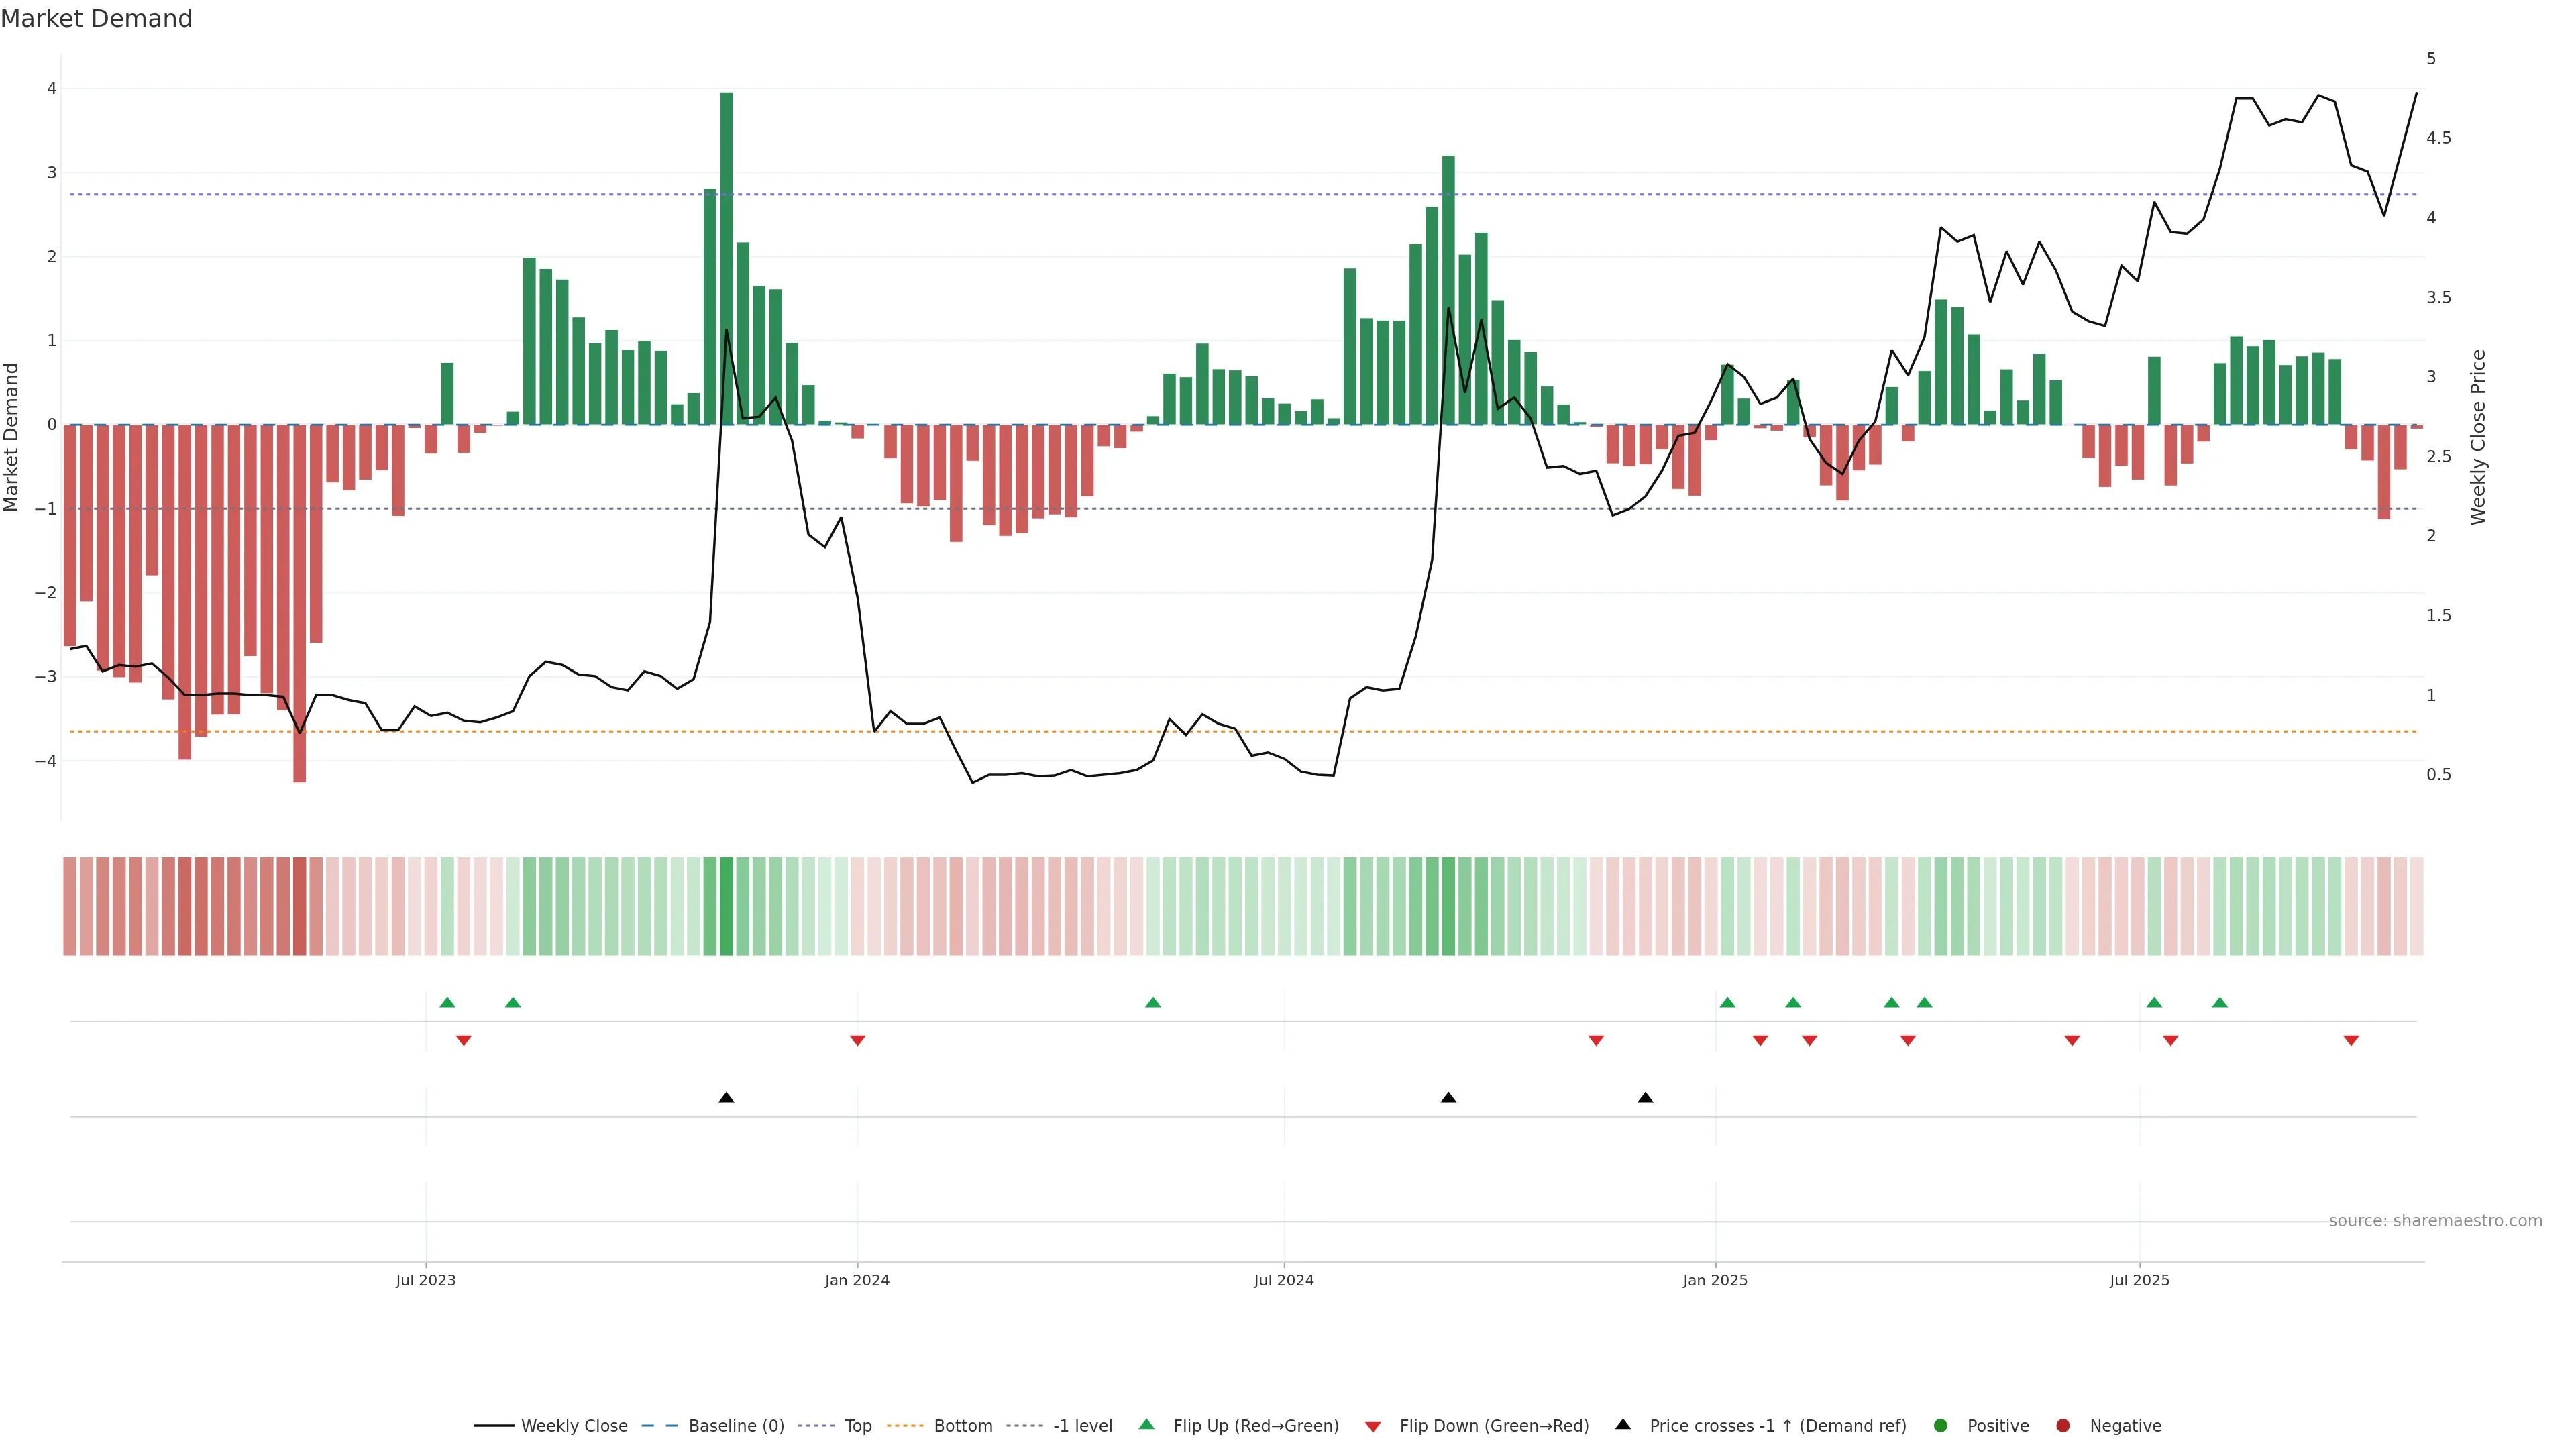Click the Market Demand chart title

coord(96,19)
